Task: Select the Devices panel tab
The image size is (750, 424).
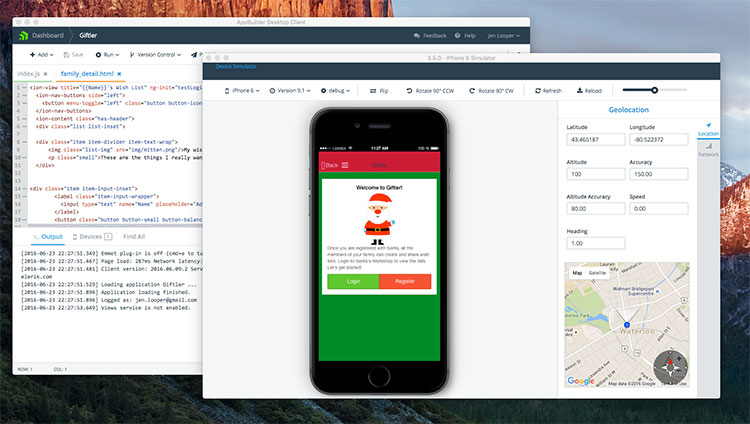Action: click(92, 236)
